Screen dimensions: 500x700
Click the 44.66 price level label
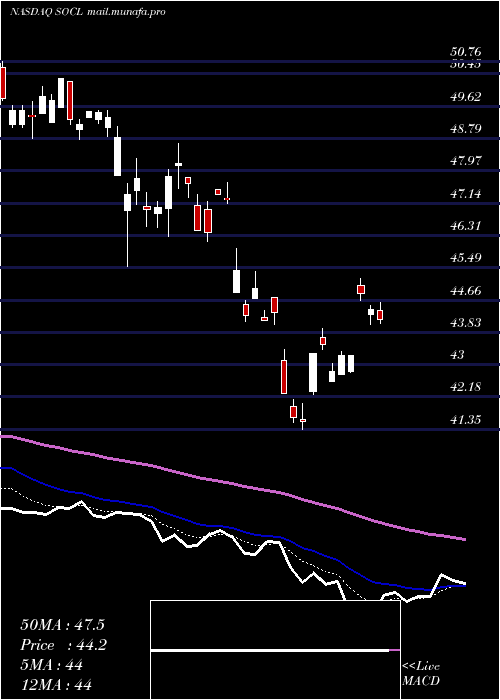(465, 291)
